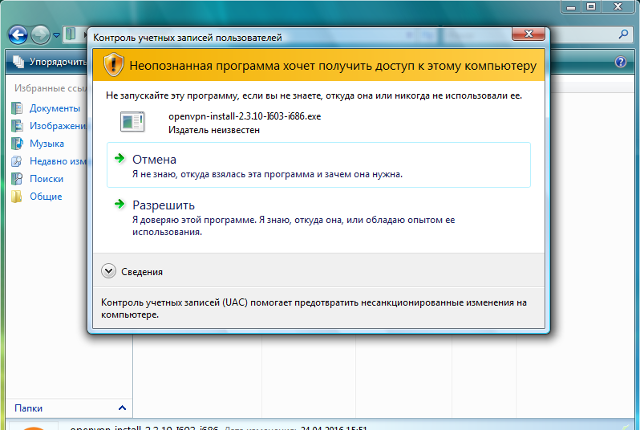Viewport: 640px width, 430px height.
Task: Click the Избранные ссылки heading
Action: click(51, 88)
